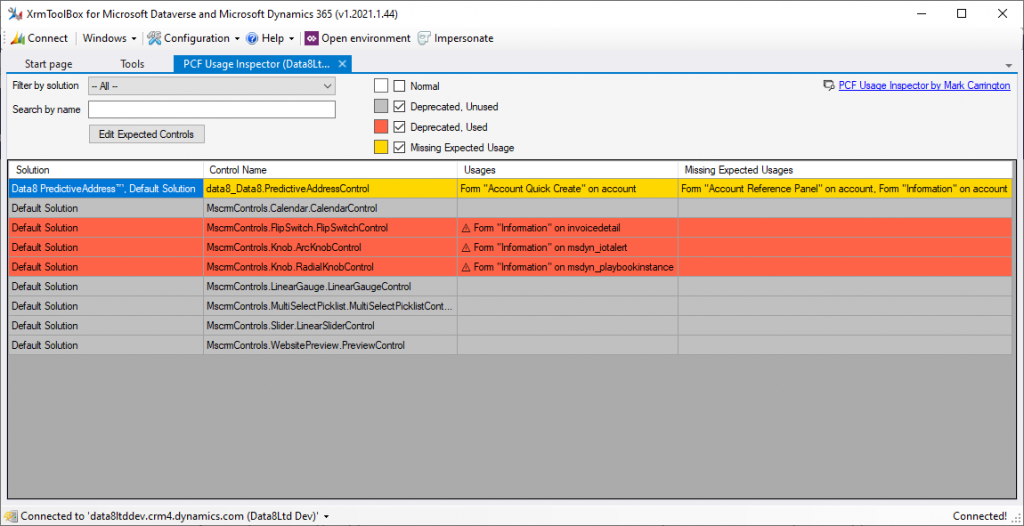Click the Configuration wrench icon
This screenshot has width=1024, height=526.
click(155, 38)
